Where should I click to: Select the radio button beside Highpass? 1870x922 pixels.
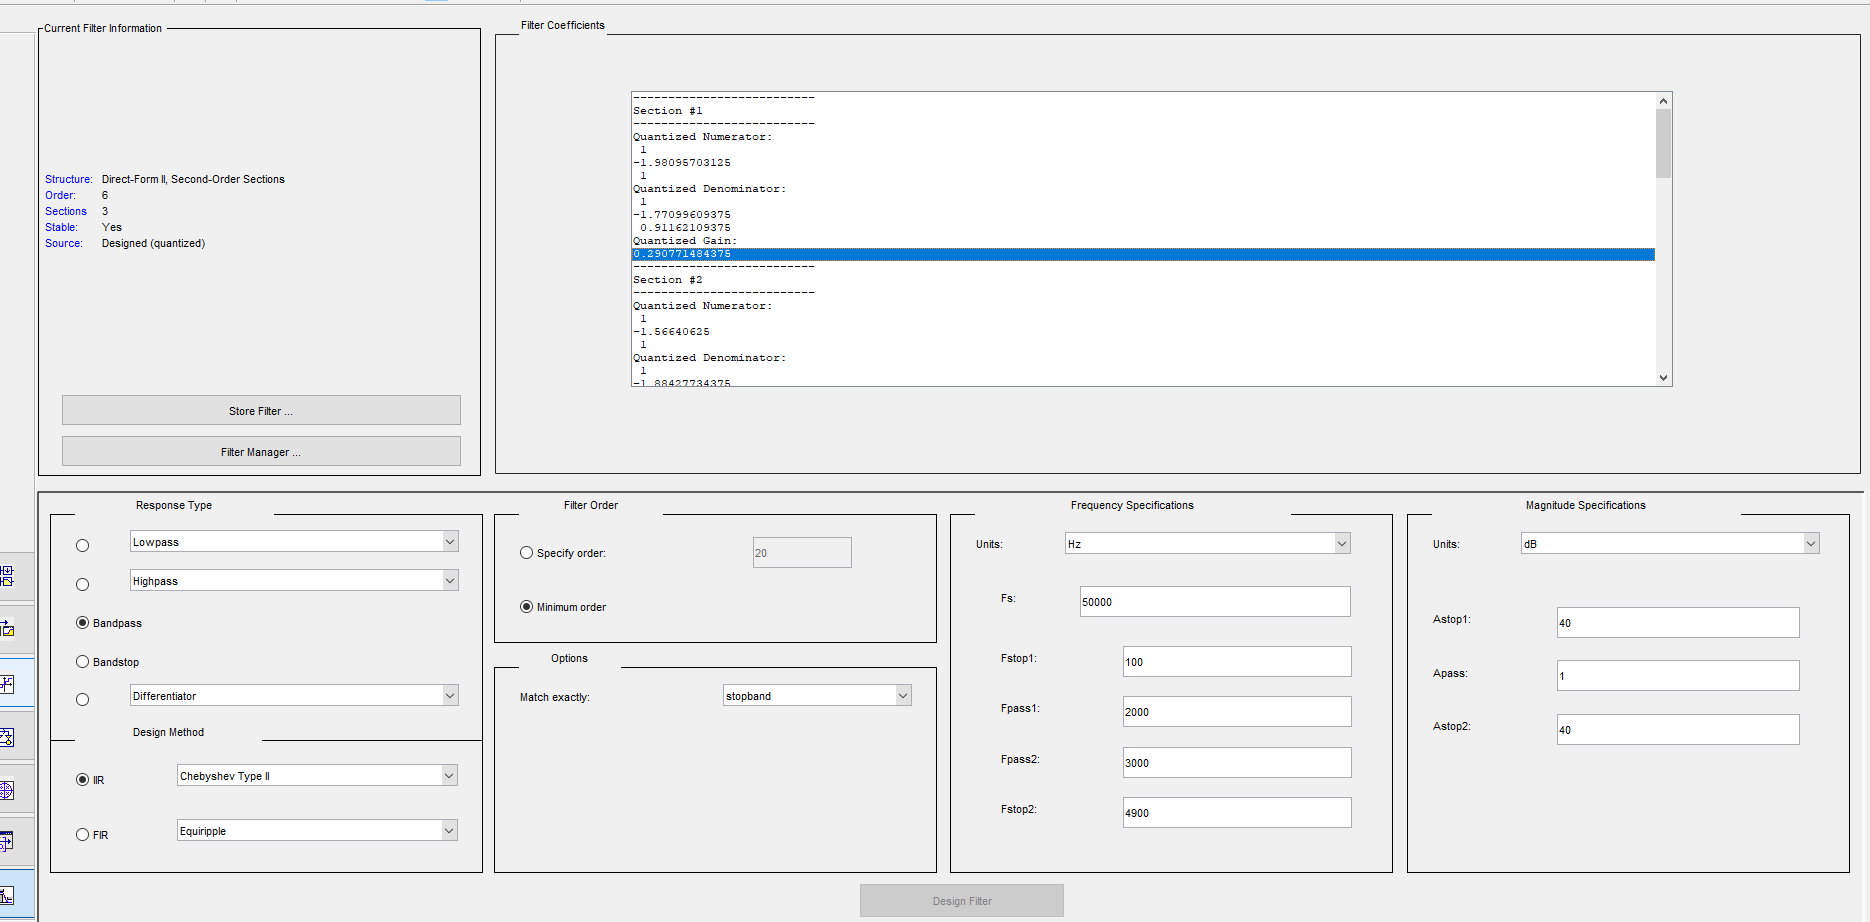tap(83, 585)
